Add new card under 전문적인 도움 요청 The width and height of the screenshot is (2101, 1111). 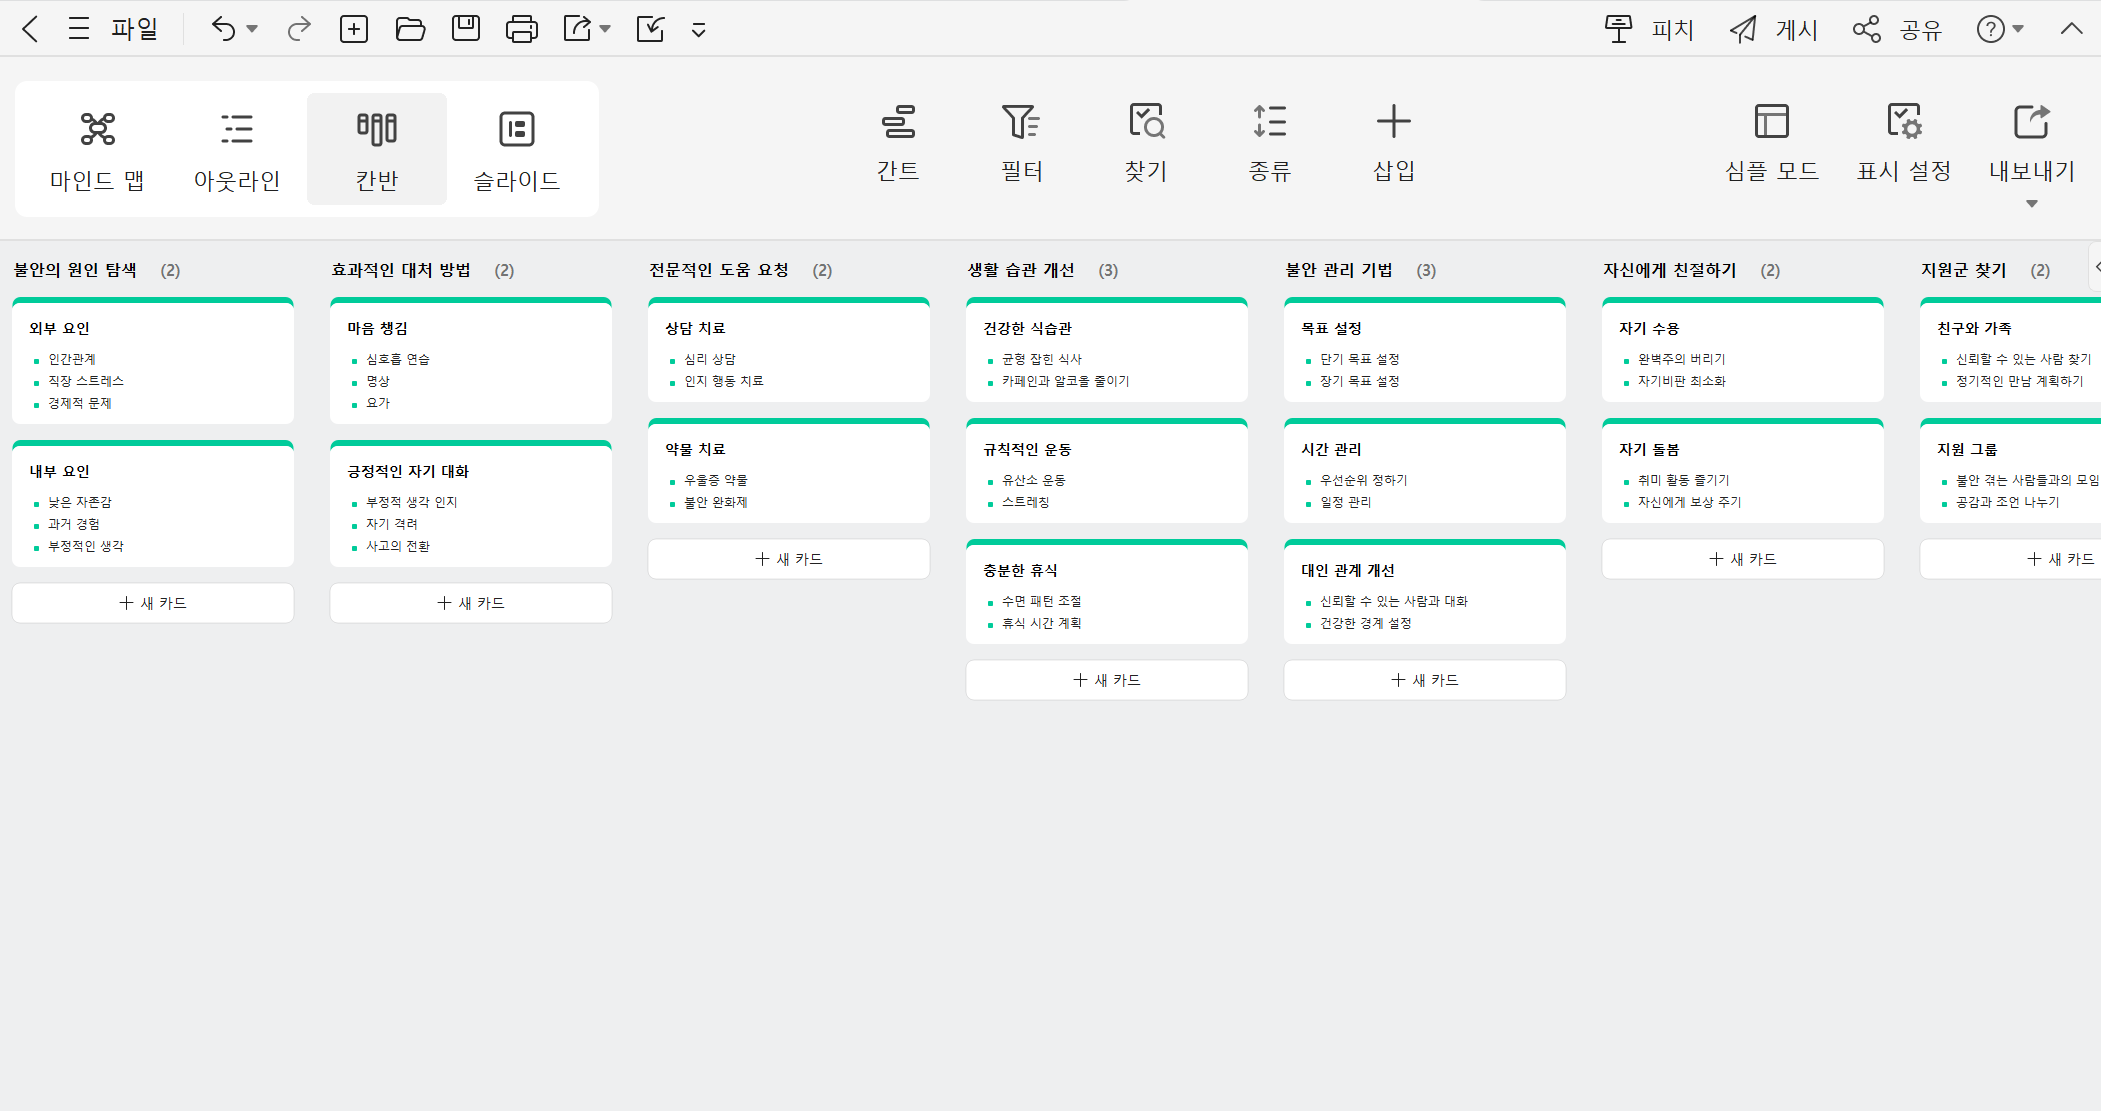click(x=789, y=559)
